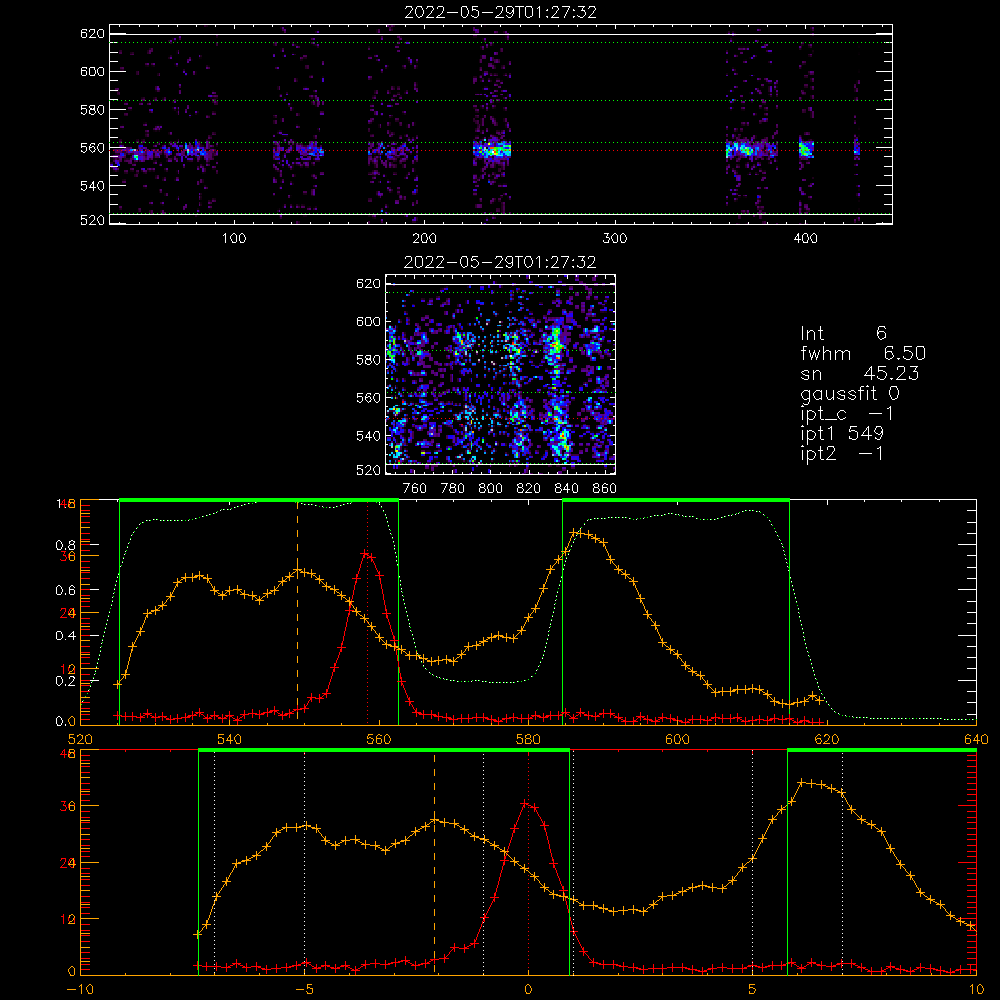Click thick green bar at top-right of bottom plot

click(x=882, y=751)
